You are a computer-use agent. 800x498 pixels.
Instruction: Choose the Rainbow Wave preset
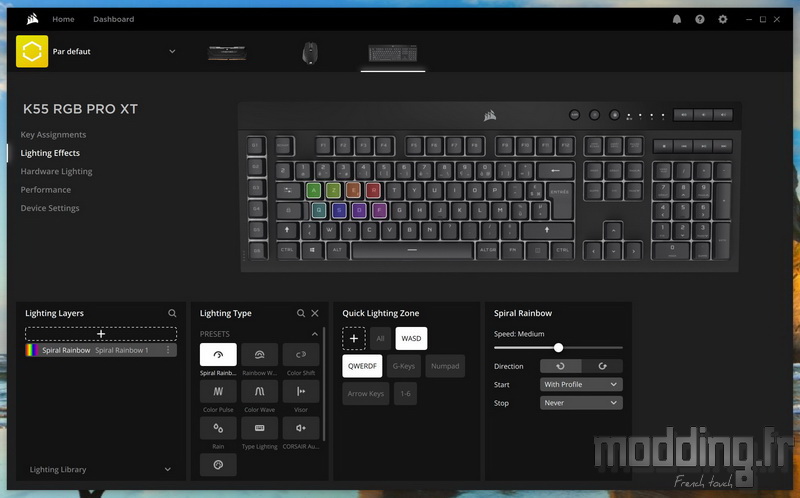[x=259, y=355]
